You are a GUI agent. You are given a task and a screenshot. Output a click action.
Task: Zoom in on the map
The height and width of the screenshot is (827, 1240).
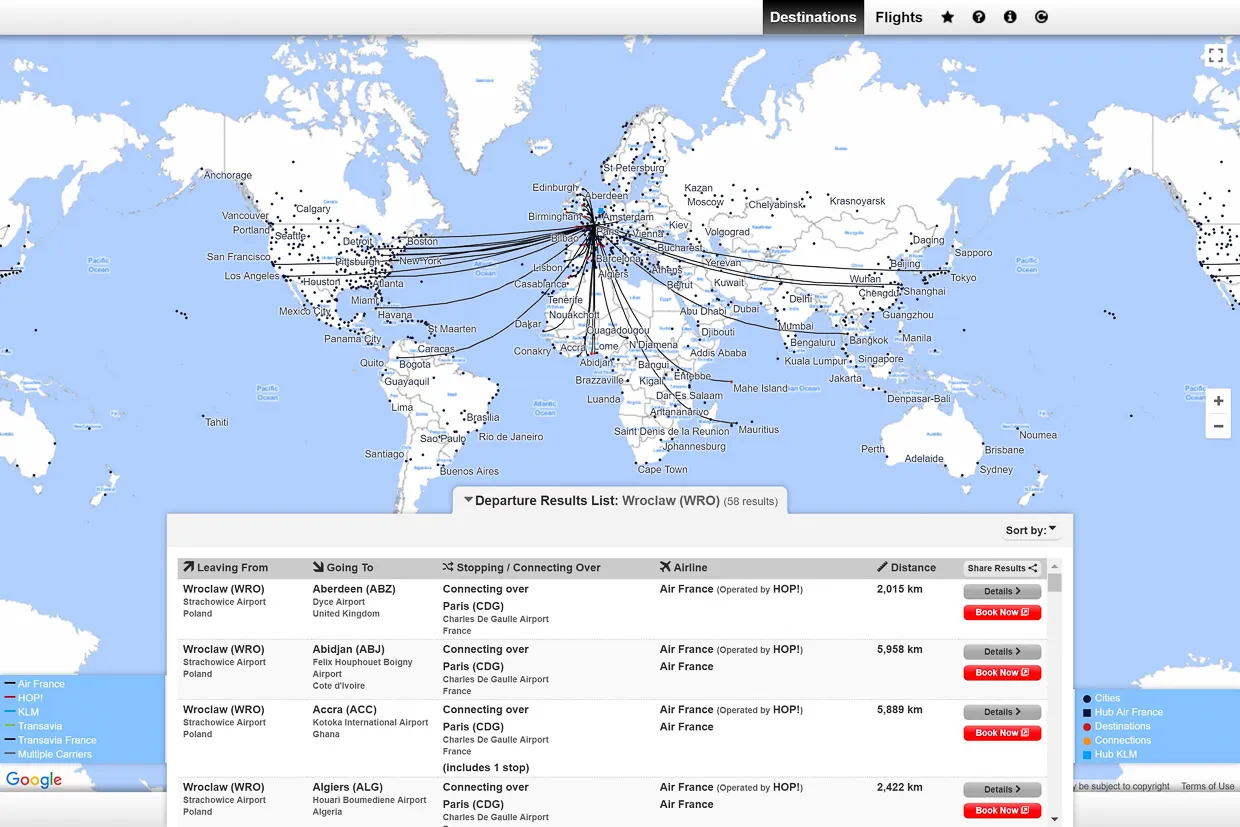(1218, 401)
